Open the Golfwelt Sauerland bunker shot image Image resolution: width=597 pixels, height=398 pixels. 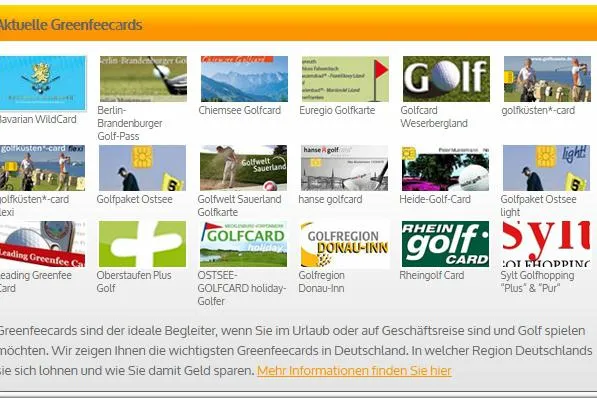click(x=243, y=168)
